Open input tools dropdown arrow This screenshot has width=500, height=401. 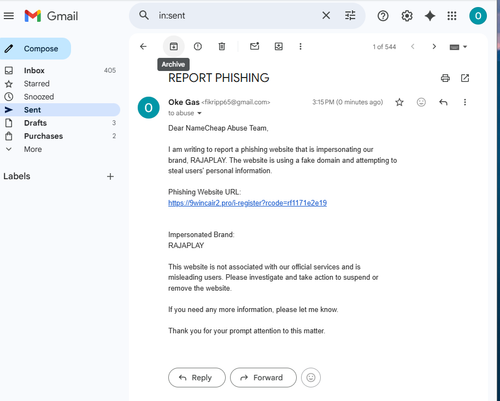click(x=465, y=47)
